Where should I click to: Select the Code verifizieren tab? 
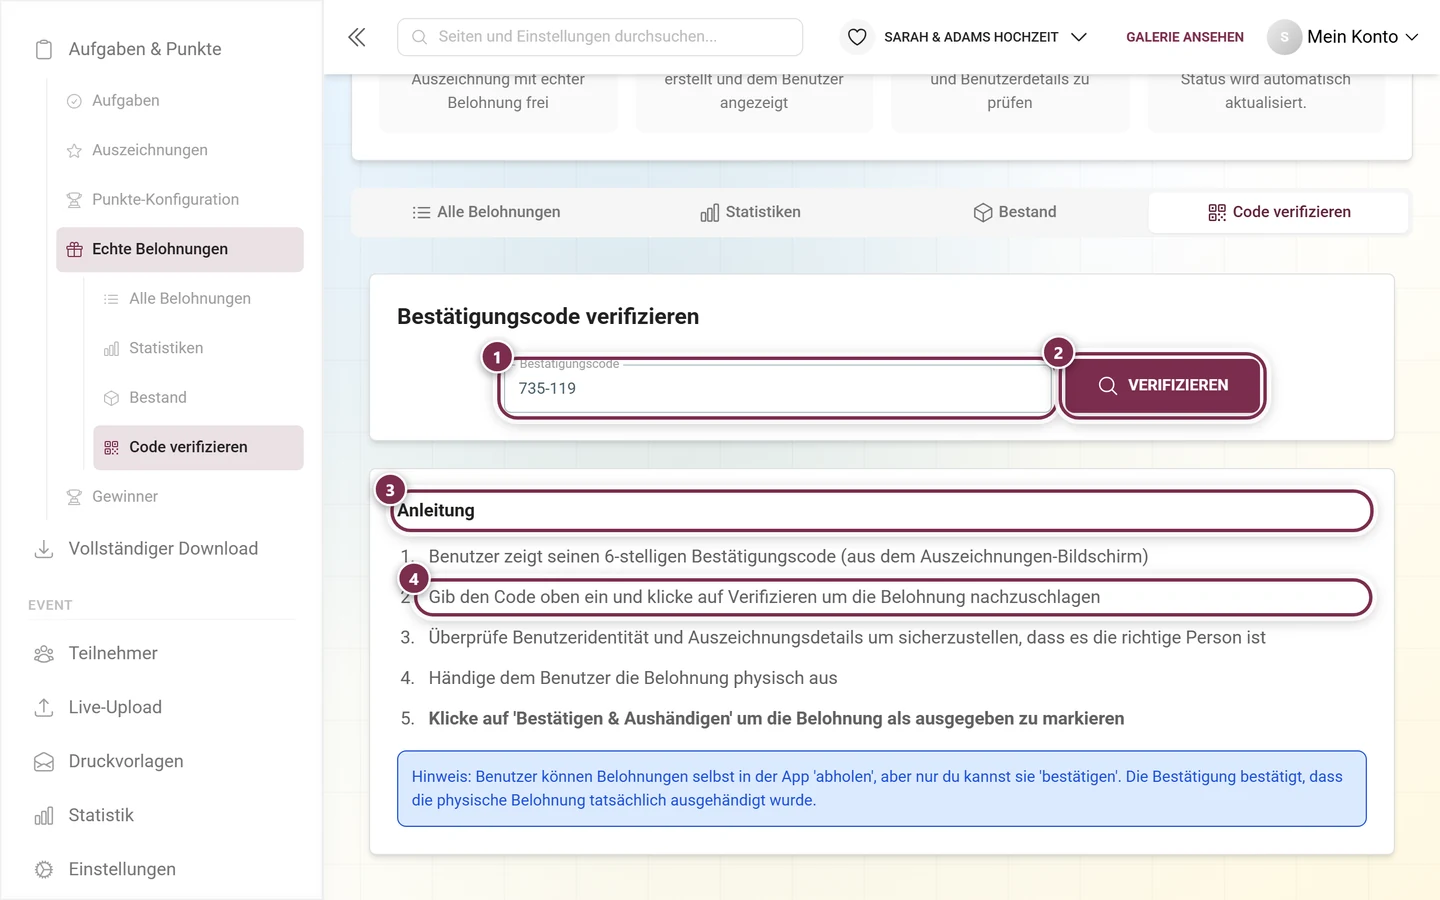coord(1279,212)
